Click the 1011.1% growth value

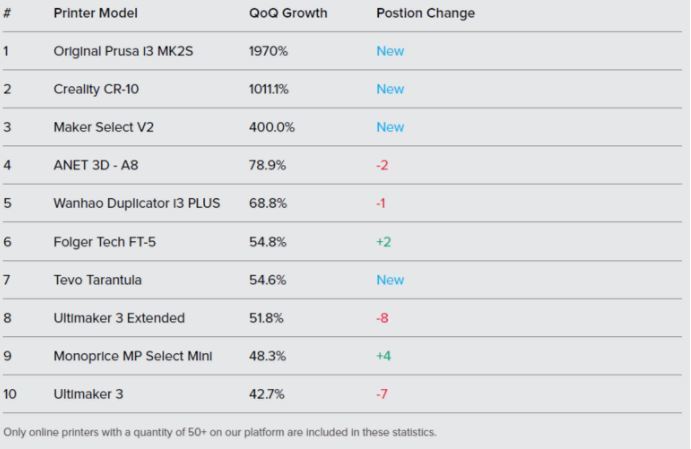pos(268,89)
